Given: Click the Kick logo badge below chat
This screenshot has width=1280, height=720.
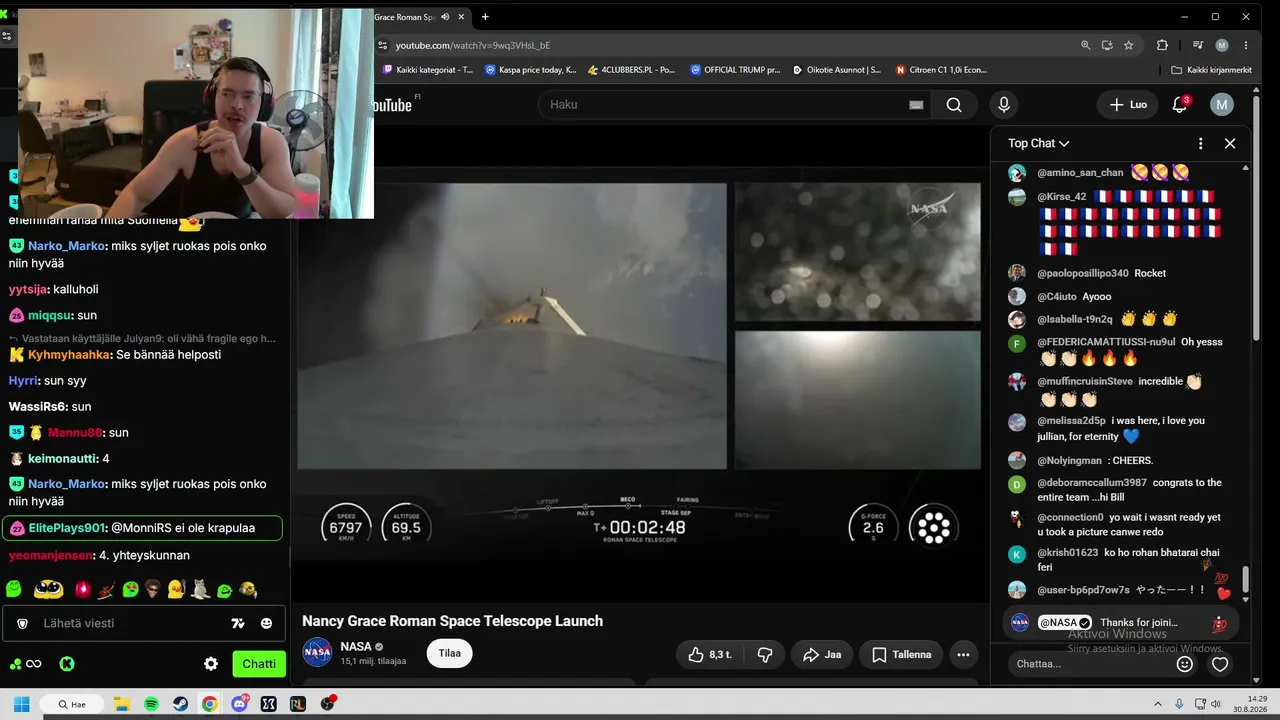Looking at the screenshot, I should [67, 664].
